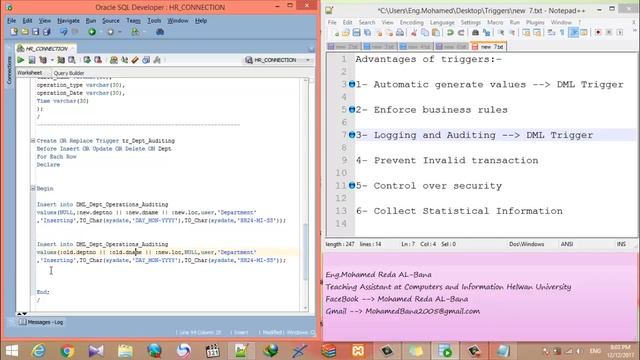Open the editor tab list dropdown in SQL Developer

point(311,49)
